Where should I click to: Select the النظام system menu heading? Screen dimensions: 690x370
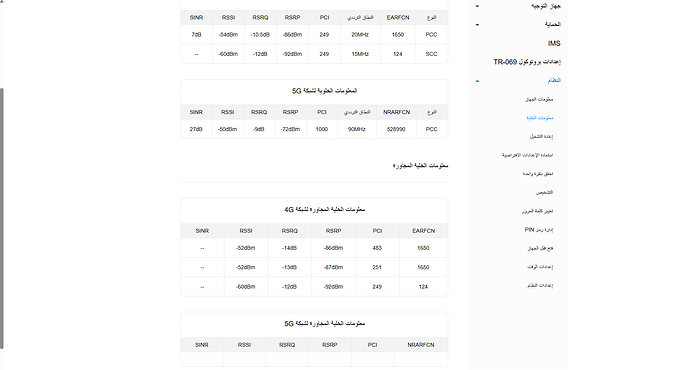(554, 81)
